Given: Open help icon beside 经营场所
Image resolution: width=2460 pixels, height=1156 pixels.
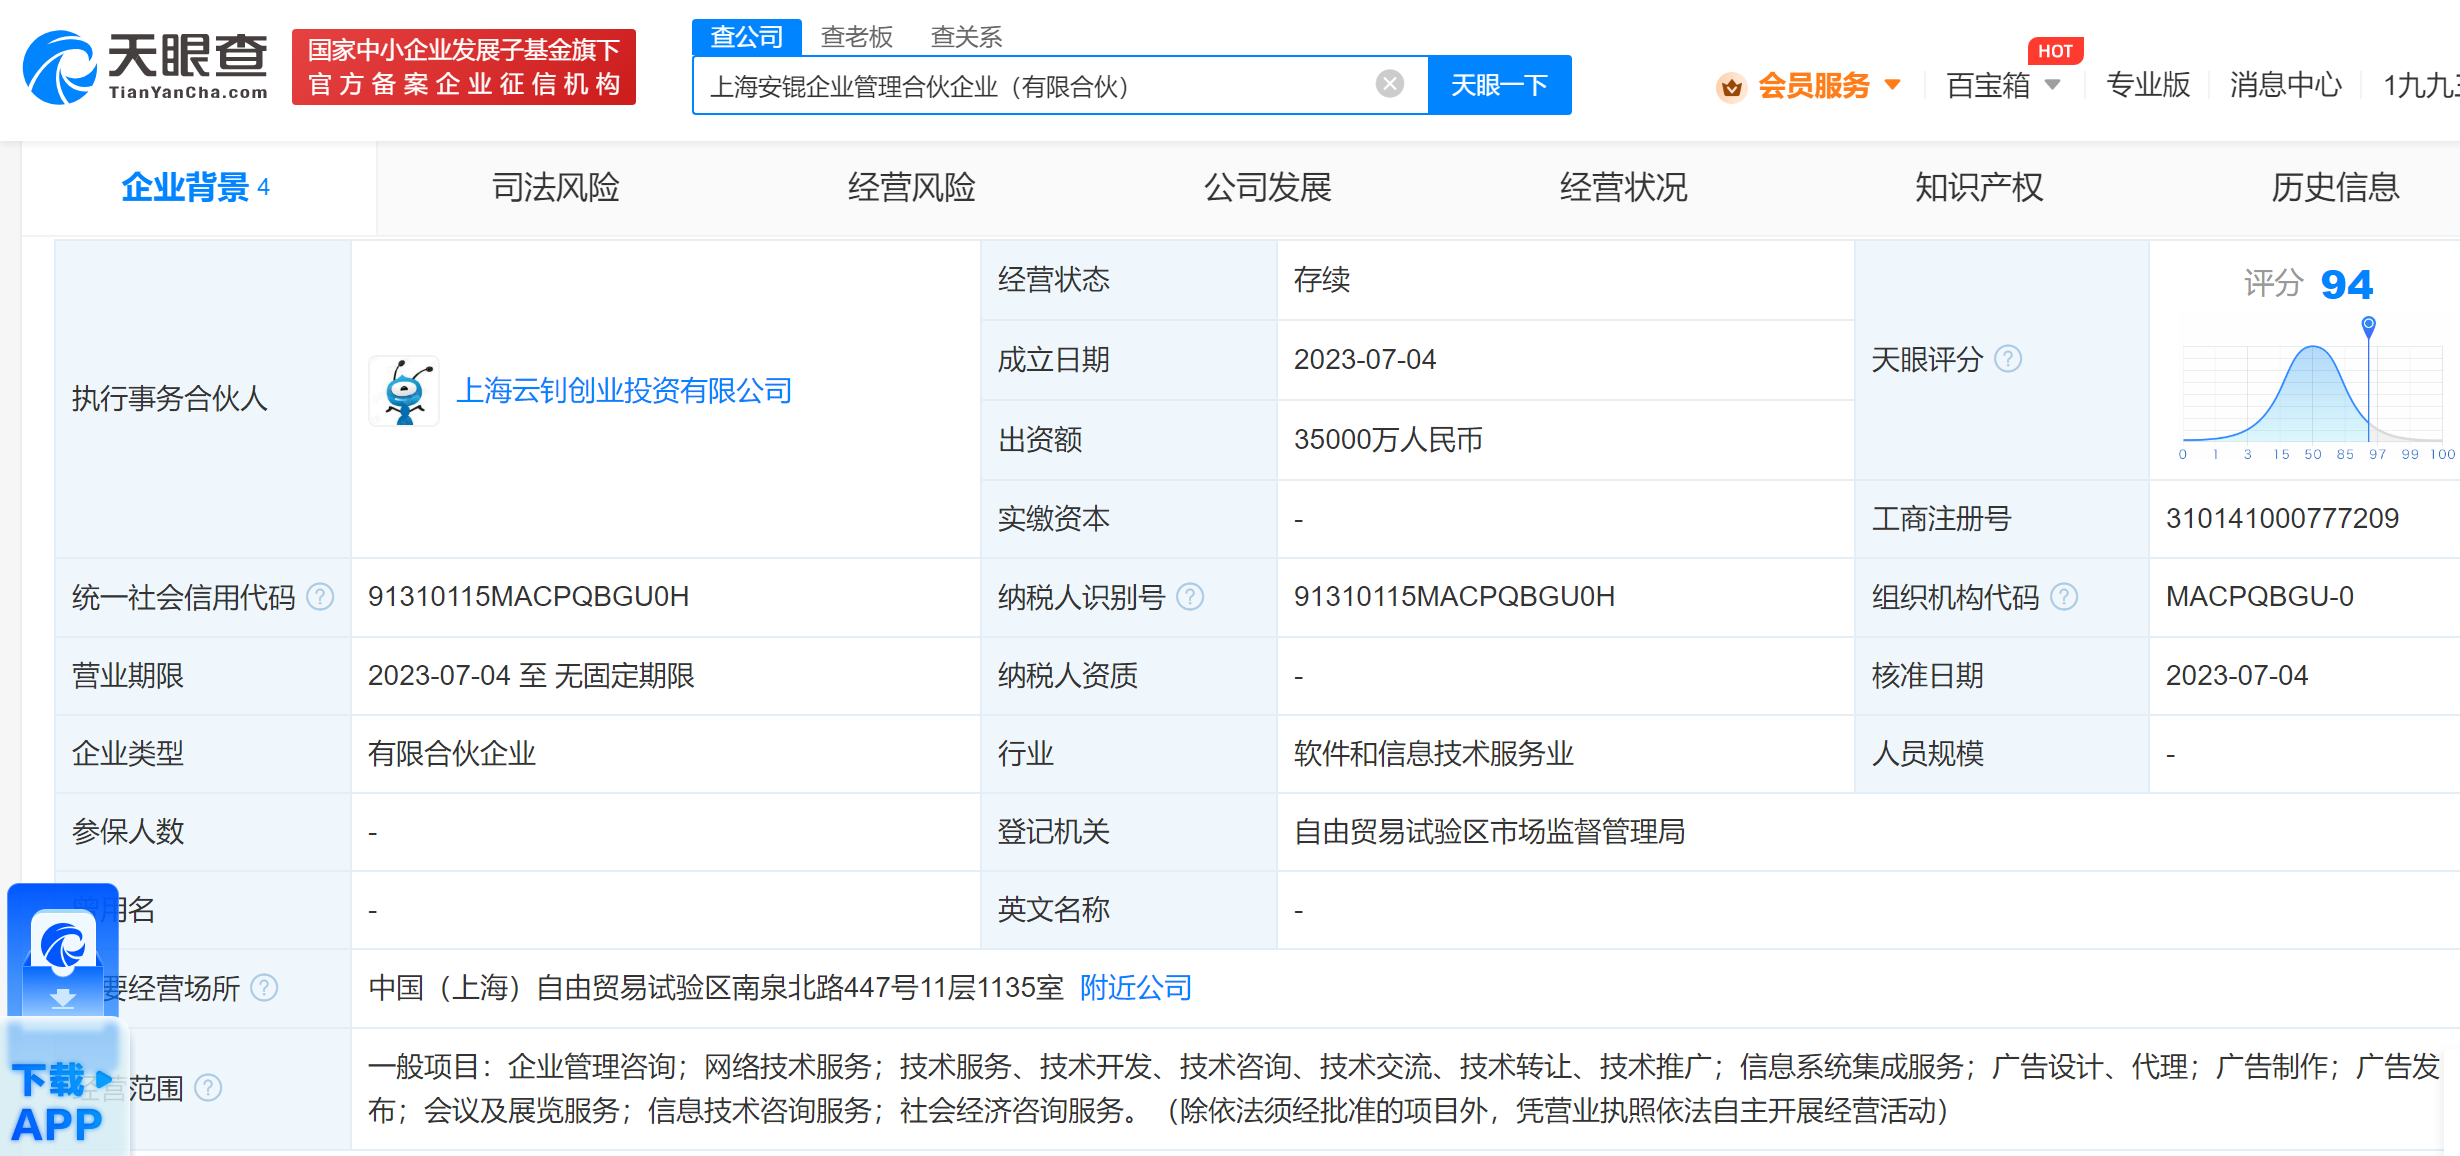Looking at the screenshot, I should [264, 988].
